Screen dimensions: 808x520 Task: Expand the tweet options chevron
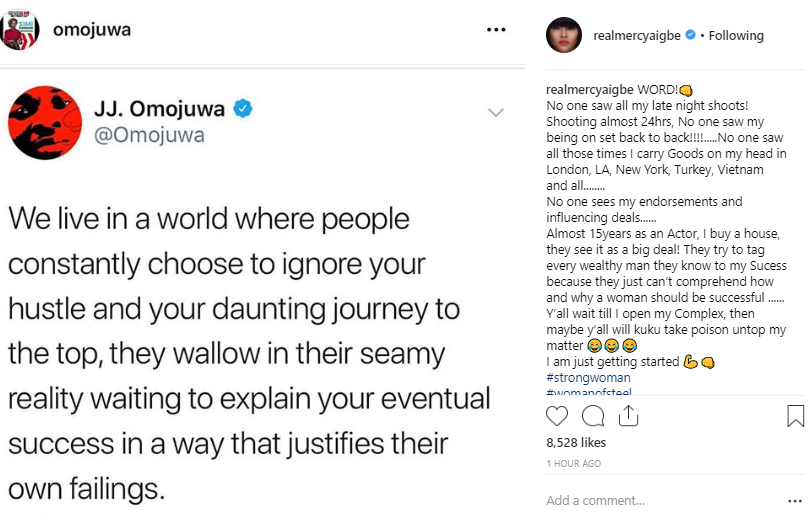495,113
